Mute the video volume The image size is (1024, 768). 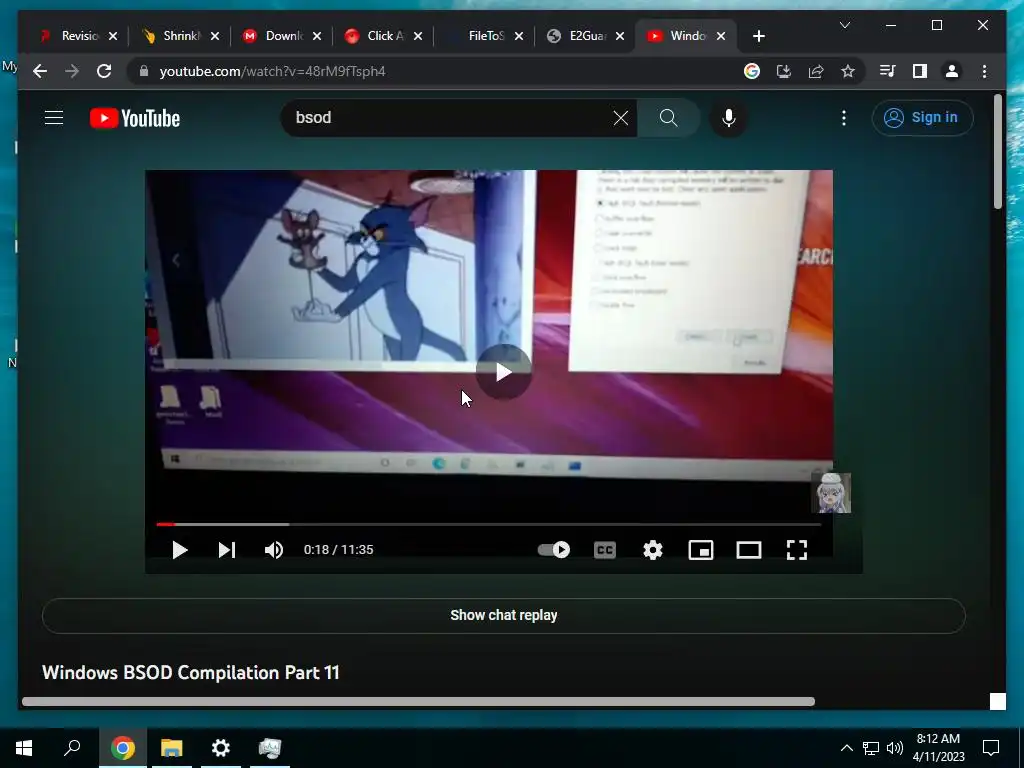[274, 550]
